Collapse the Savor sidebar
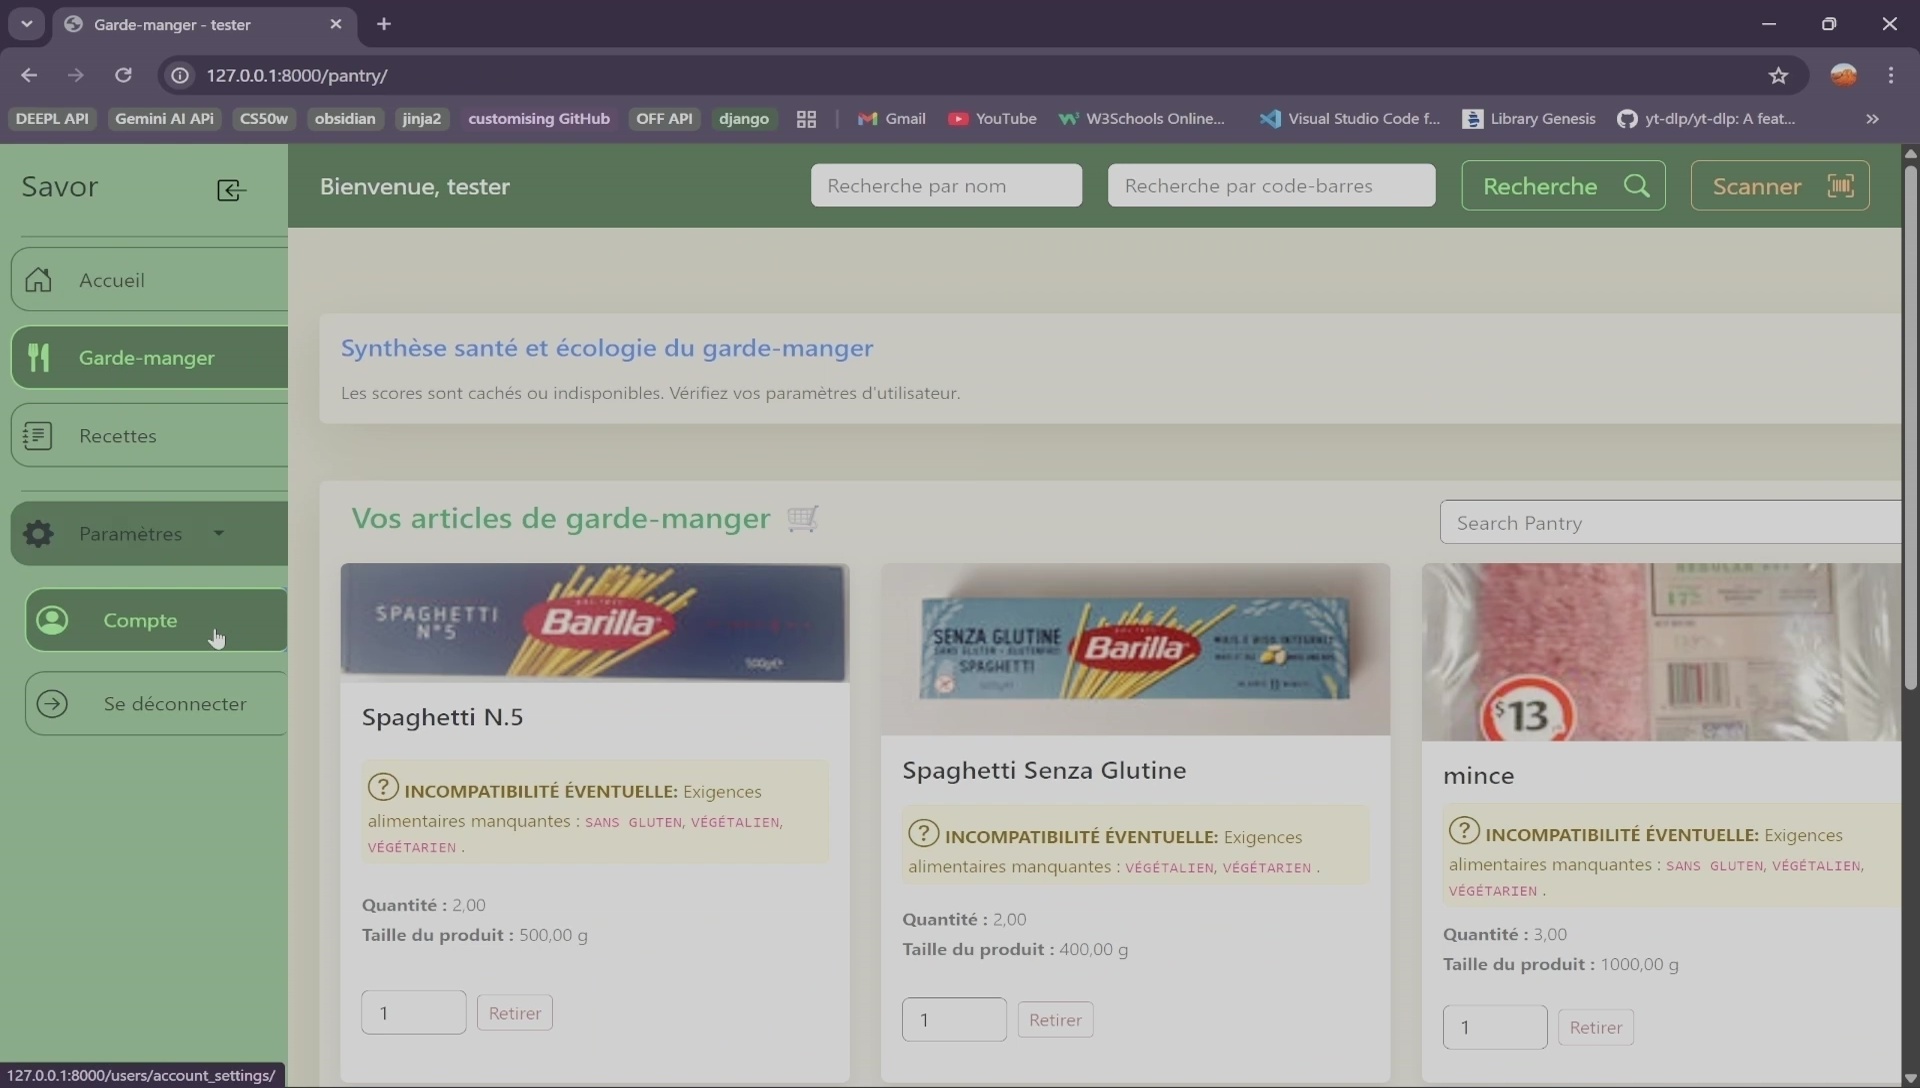 point(230,190)
